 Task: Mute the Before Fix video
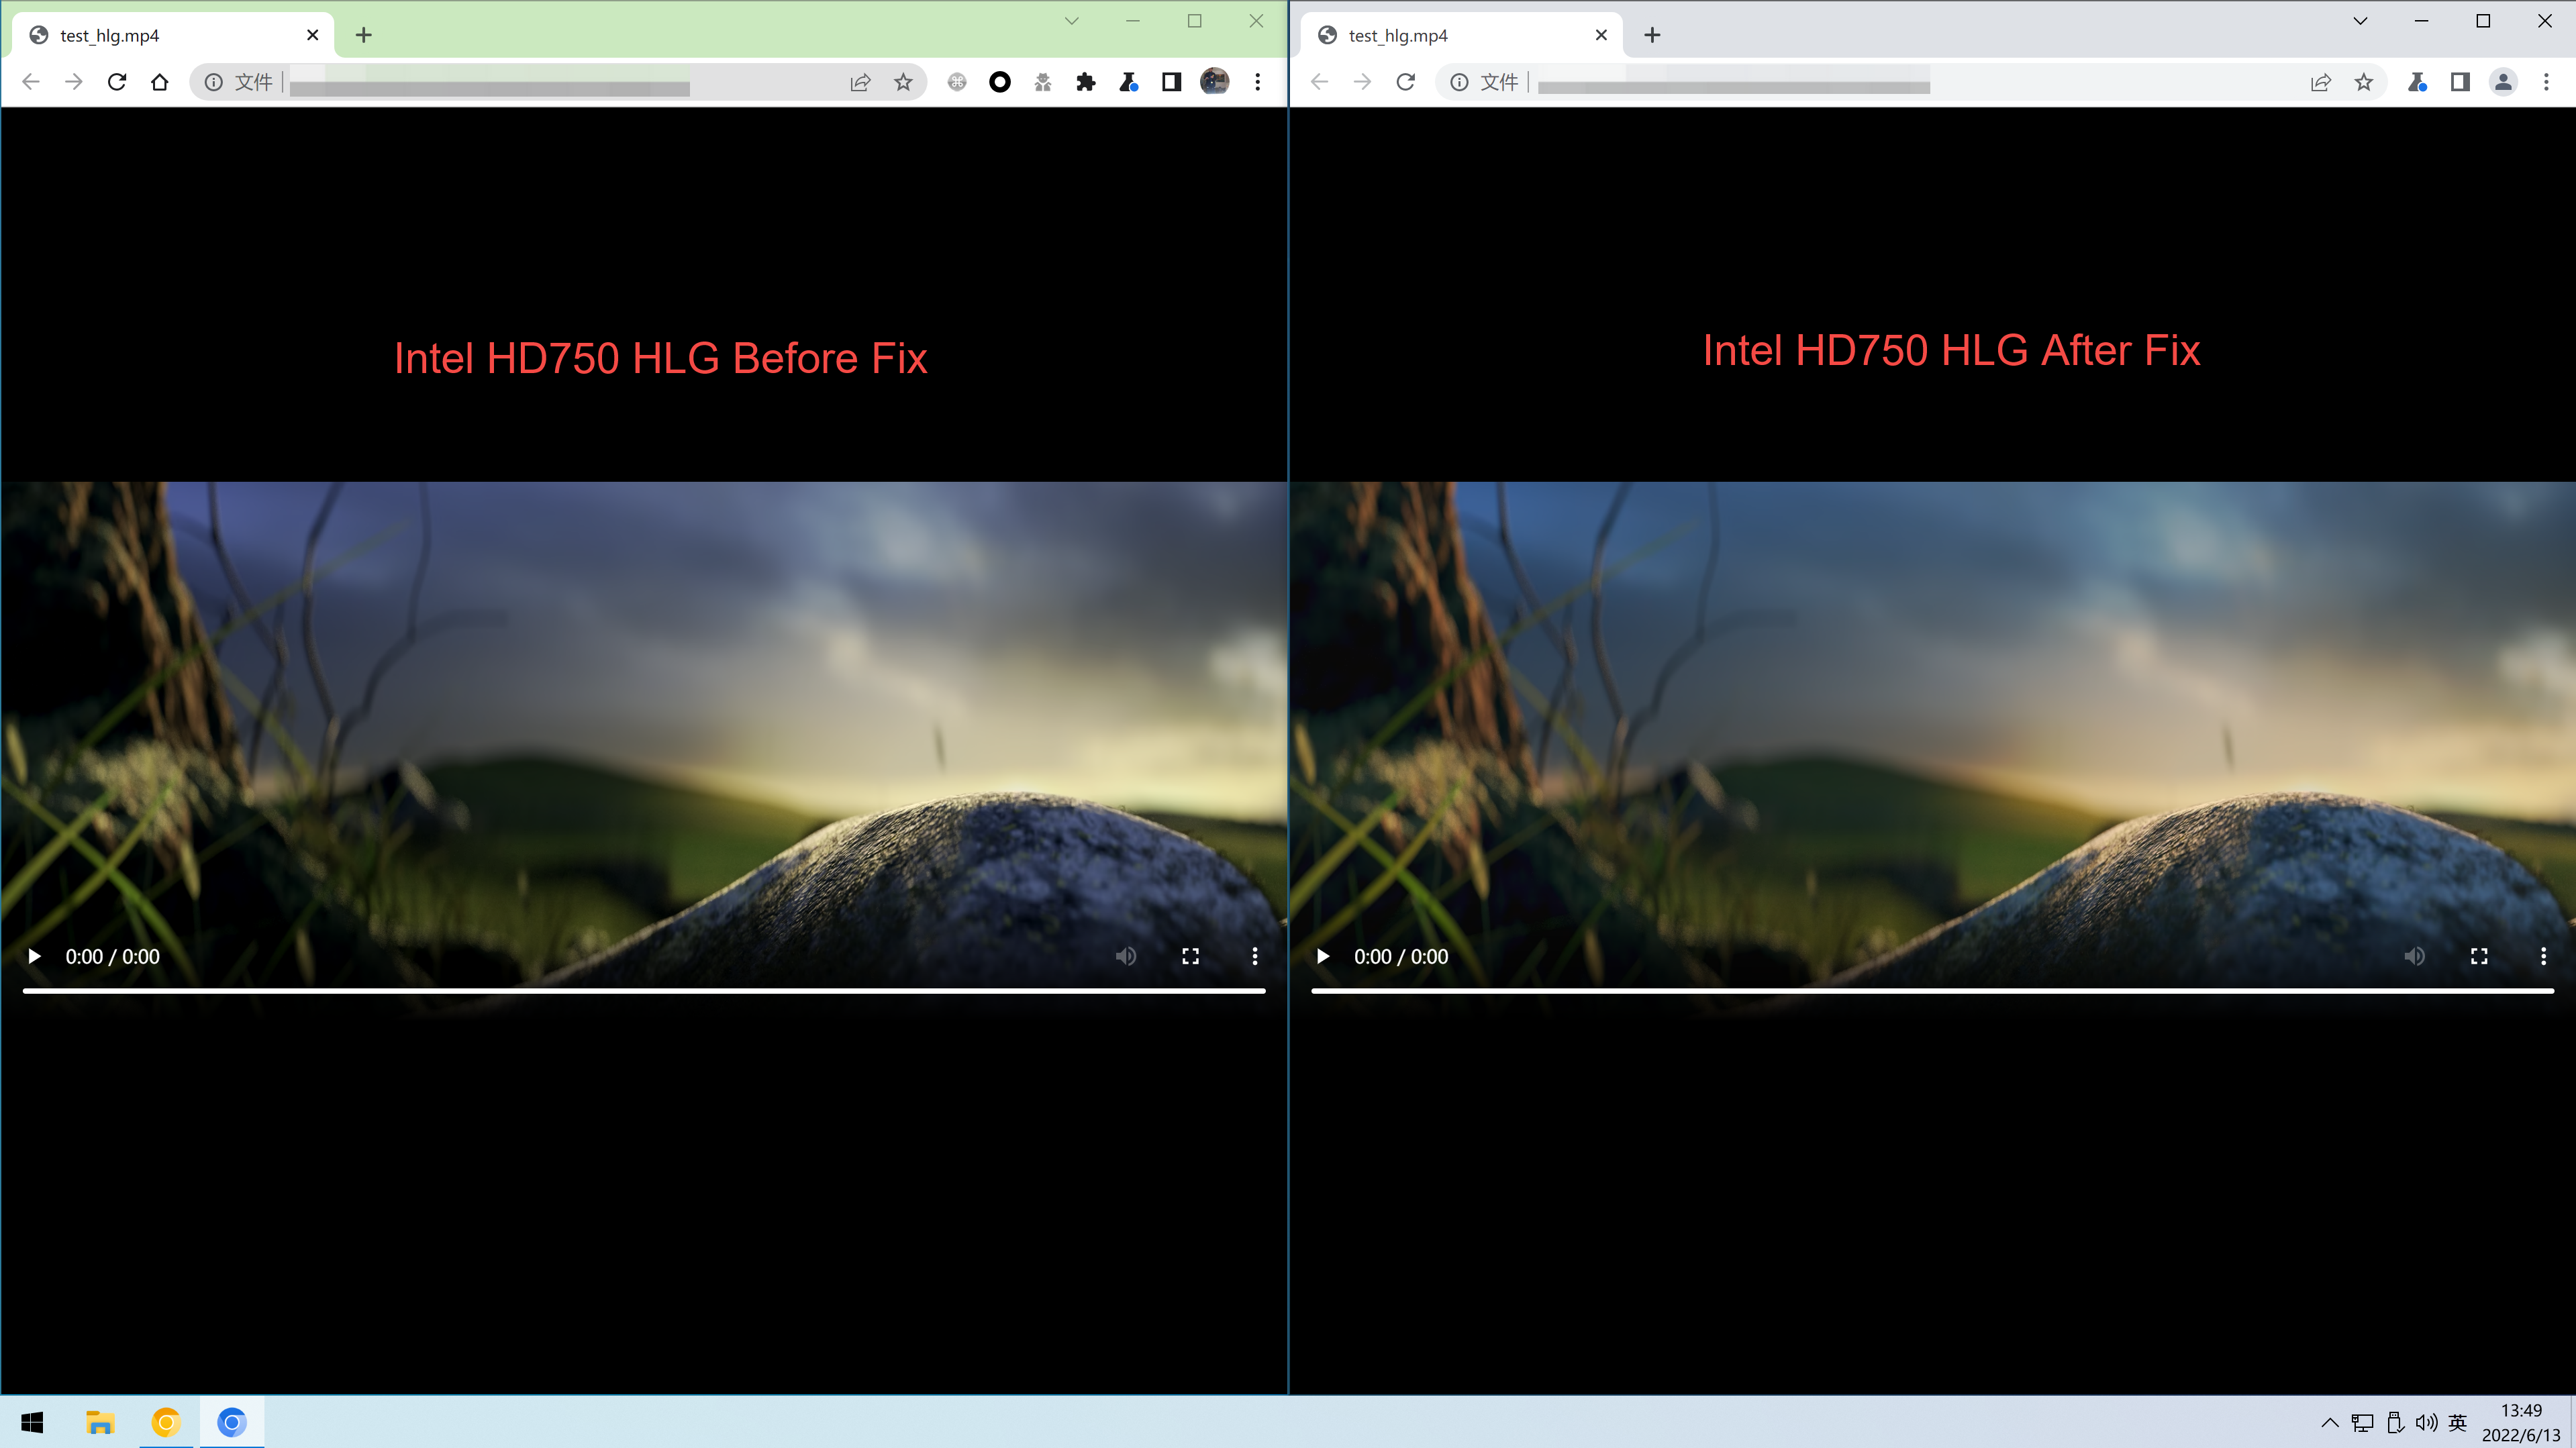(1126, 956)
